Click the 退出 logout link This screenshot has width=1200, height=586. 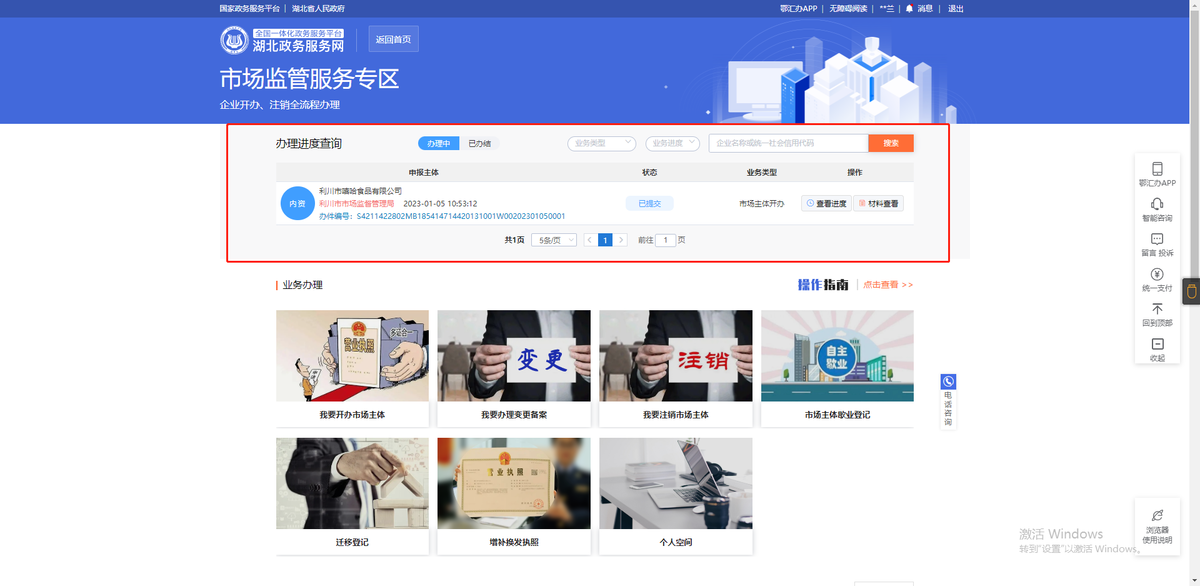tap(955, 8)
